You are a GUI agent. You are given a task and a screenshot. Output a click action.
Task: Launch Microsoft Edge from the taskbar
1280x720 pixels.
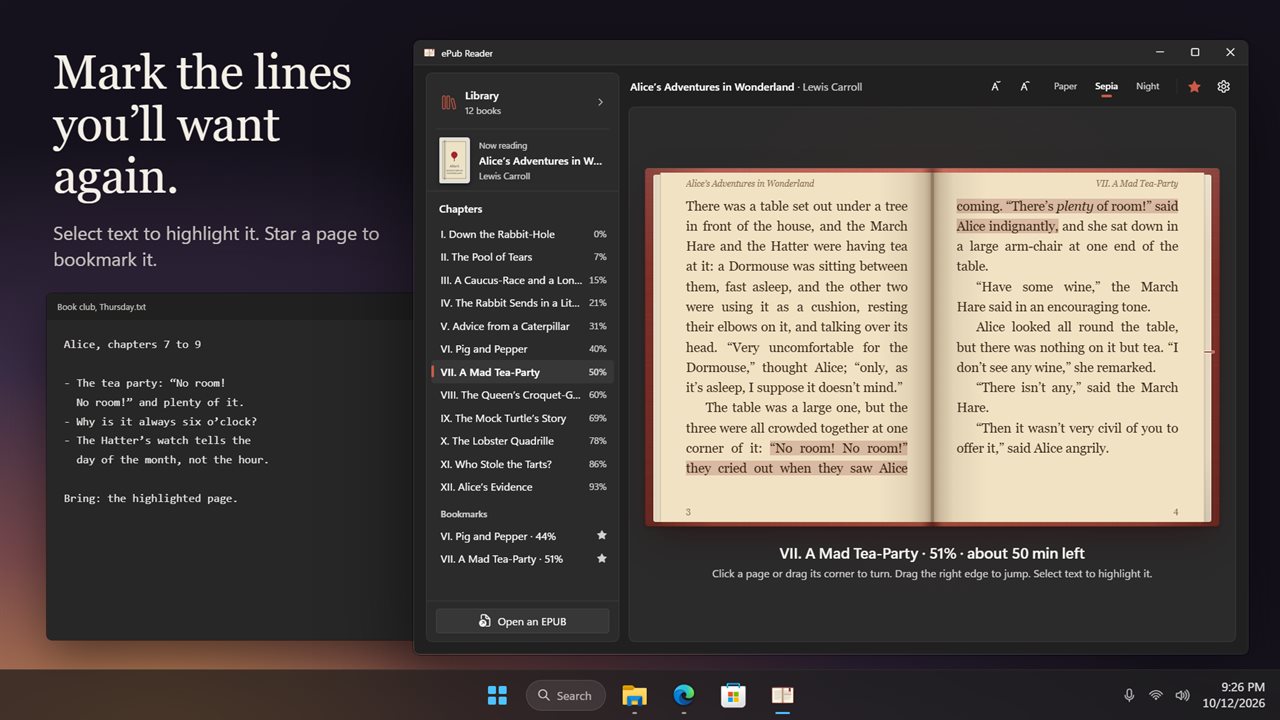(684, 695)
